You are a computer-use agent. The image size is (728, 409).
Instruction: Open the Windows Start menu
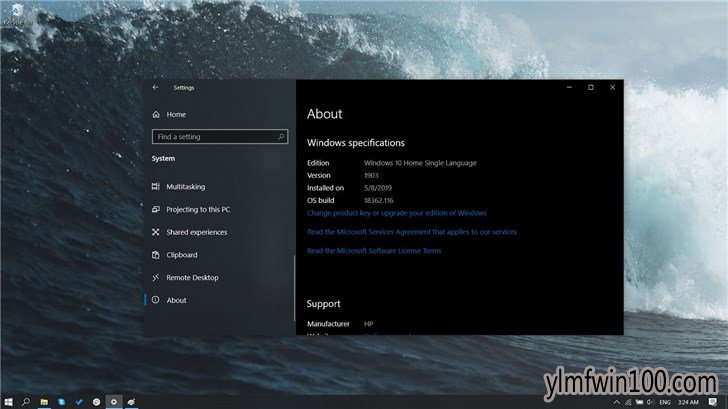tap(8, 402)
